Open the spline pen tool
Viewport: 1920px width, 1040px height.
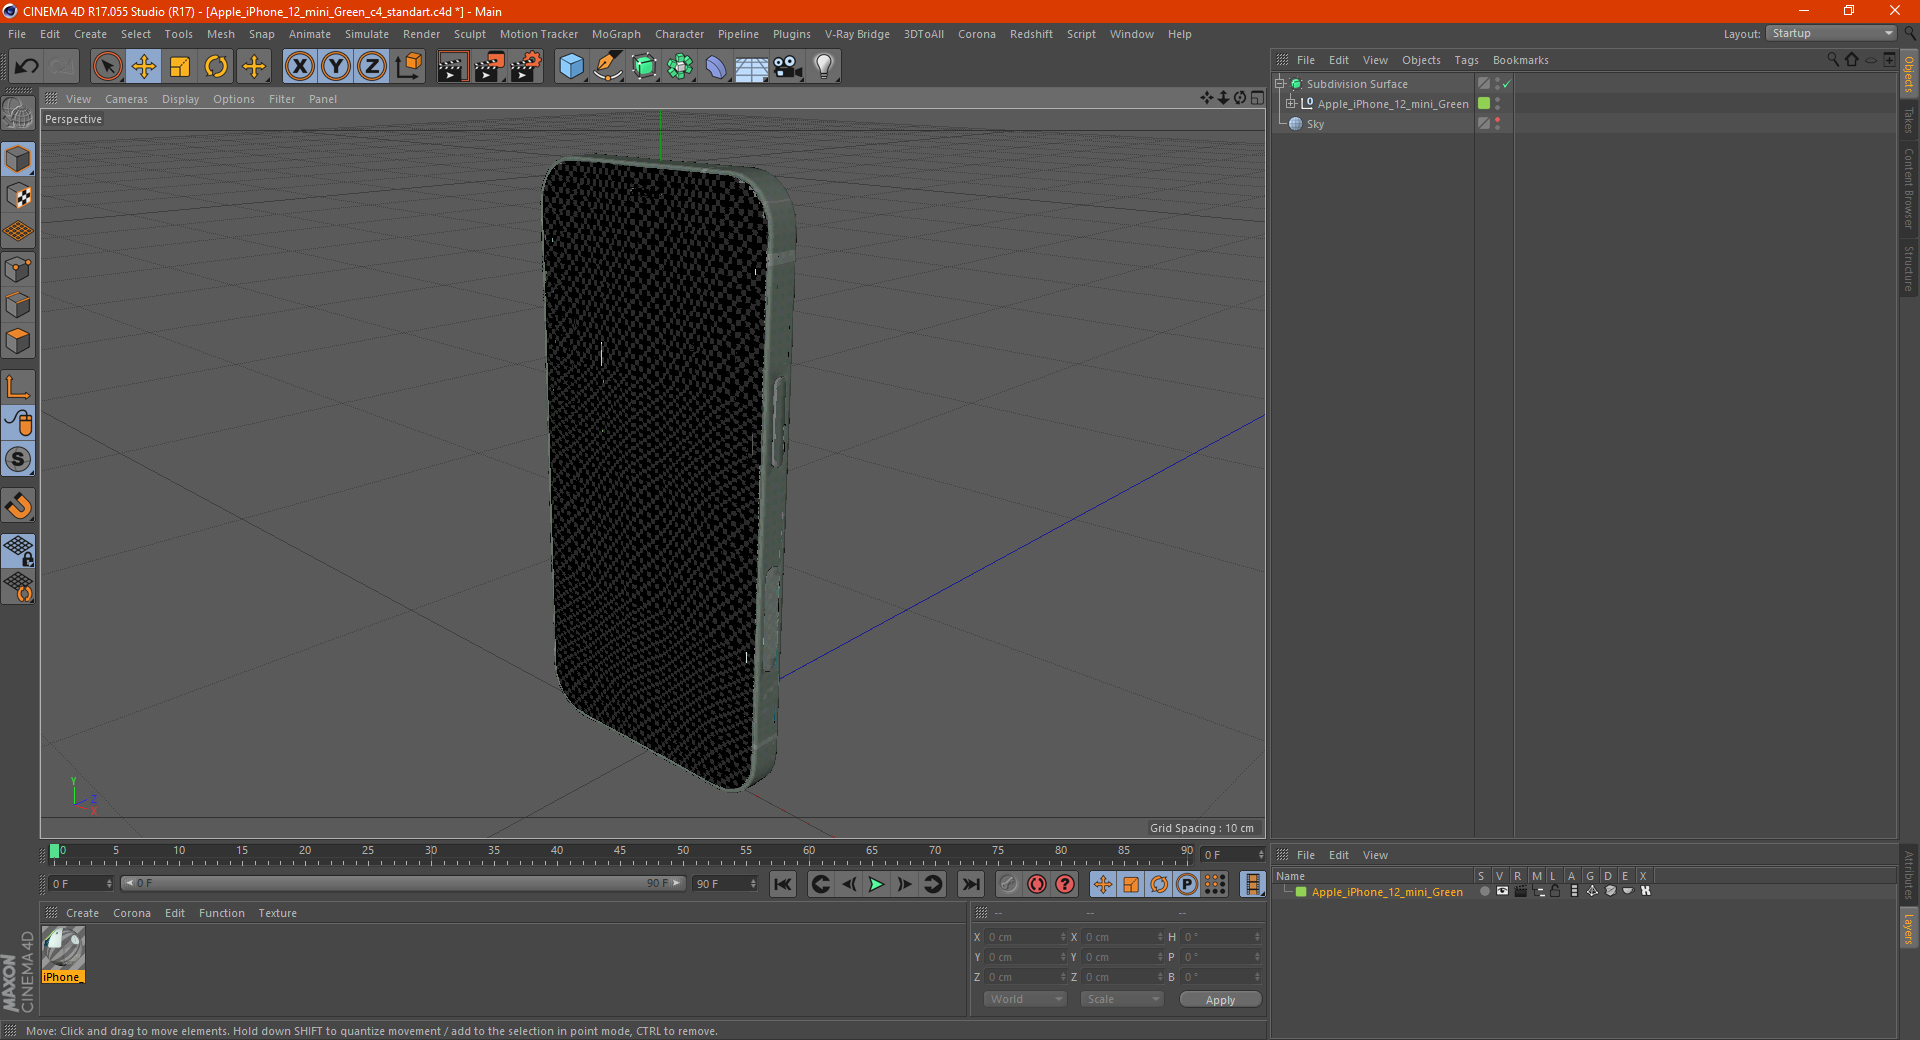pos(608,67)
